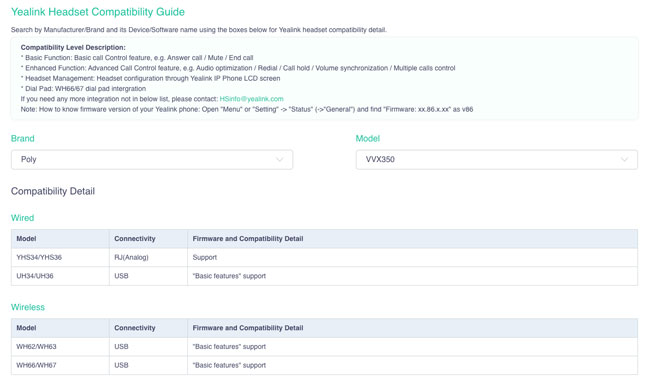This screenshot has height=382, width=650.
Task: Open the Brand dropdown showing Poly
Action: 152,160
